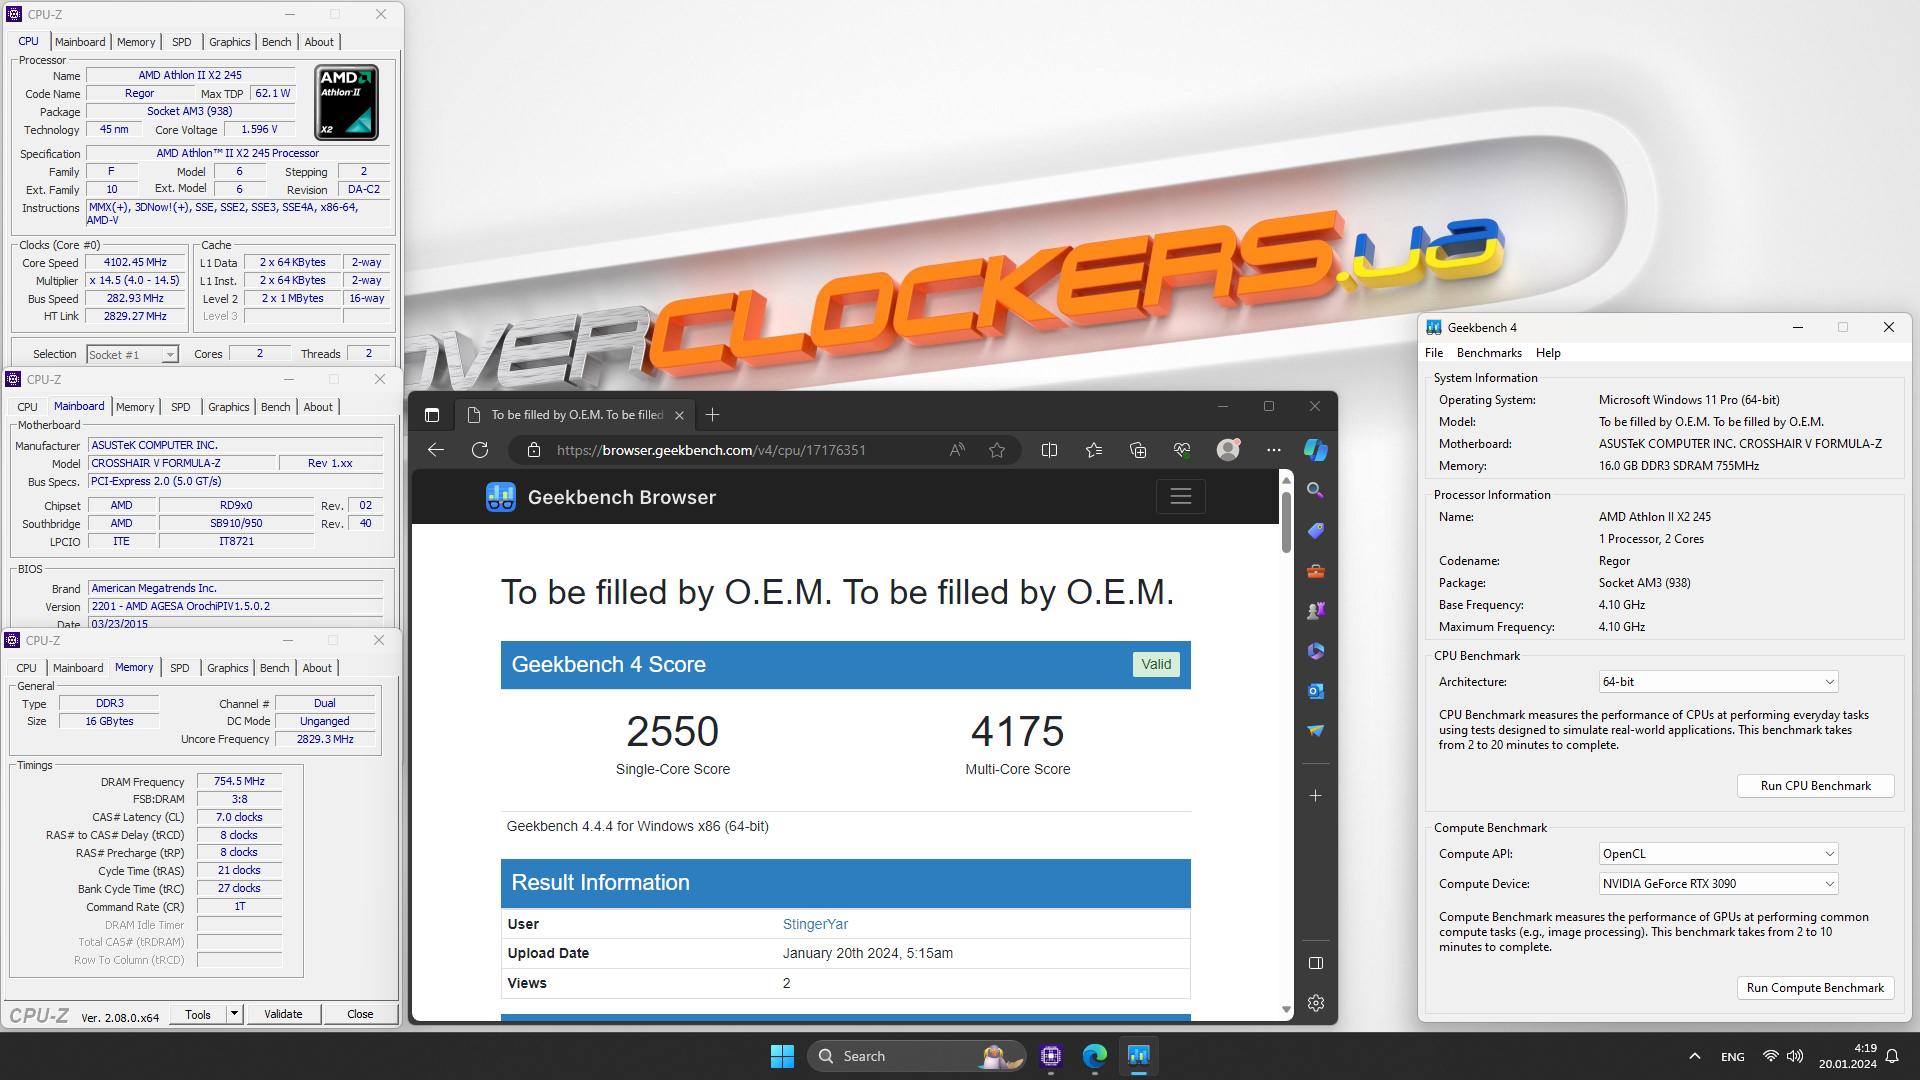The height and width of the screenshot is (1080, 1920).
Task: Click the taskbar Search box
Action: click(915, 1056)
